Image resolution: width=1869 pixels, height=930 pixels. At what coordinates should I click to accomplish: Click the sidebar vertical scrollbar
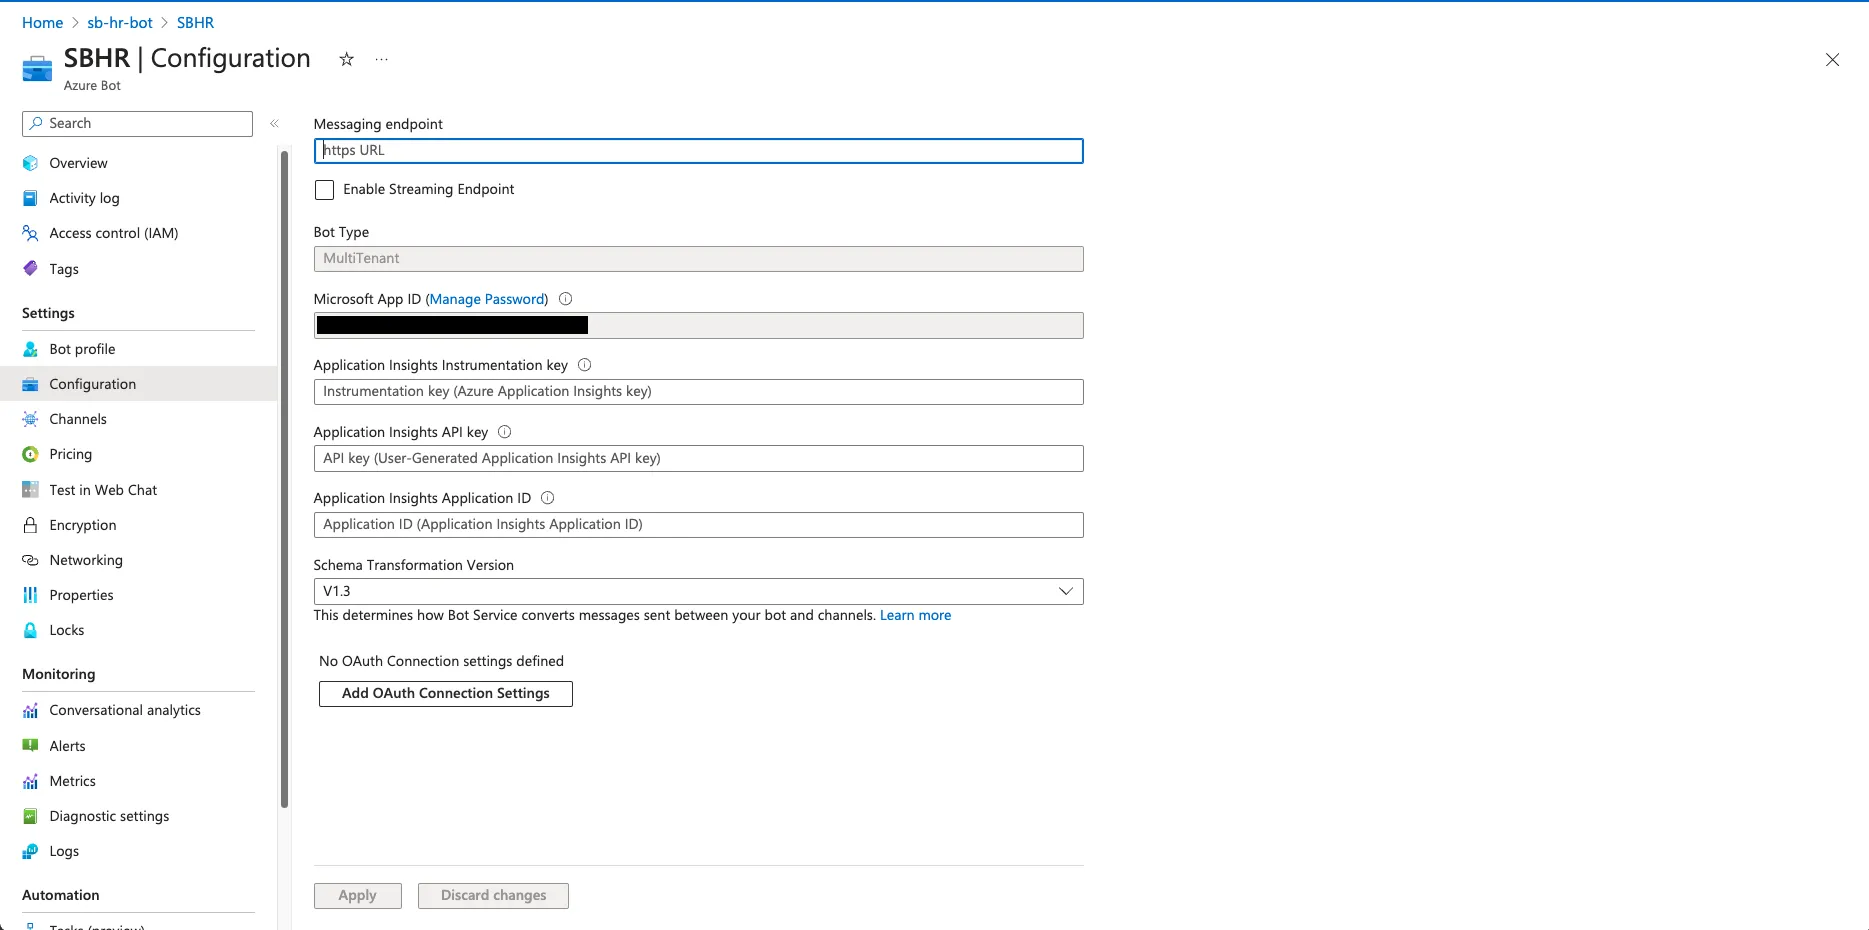click(x=285, y=480)
